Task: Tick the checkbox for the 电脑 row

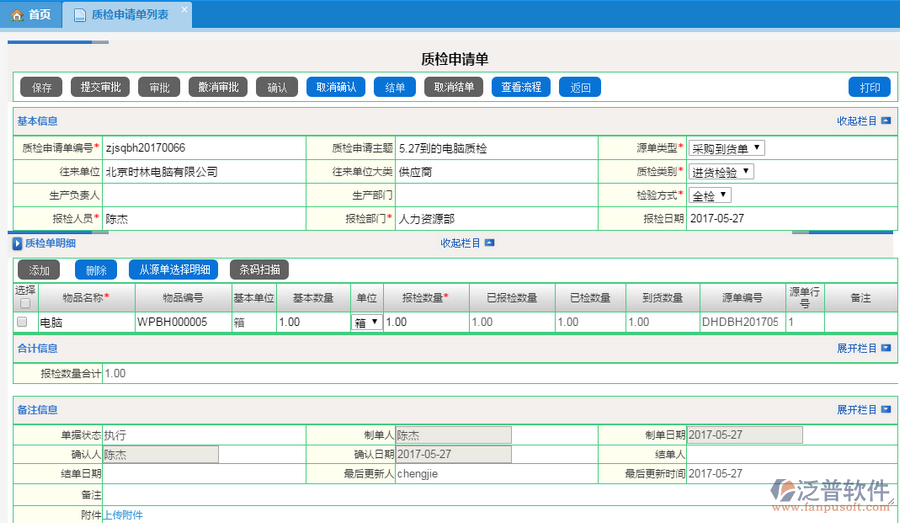Action: (x=22, y=322)
